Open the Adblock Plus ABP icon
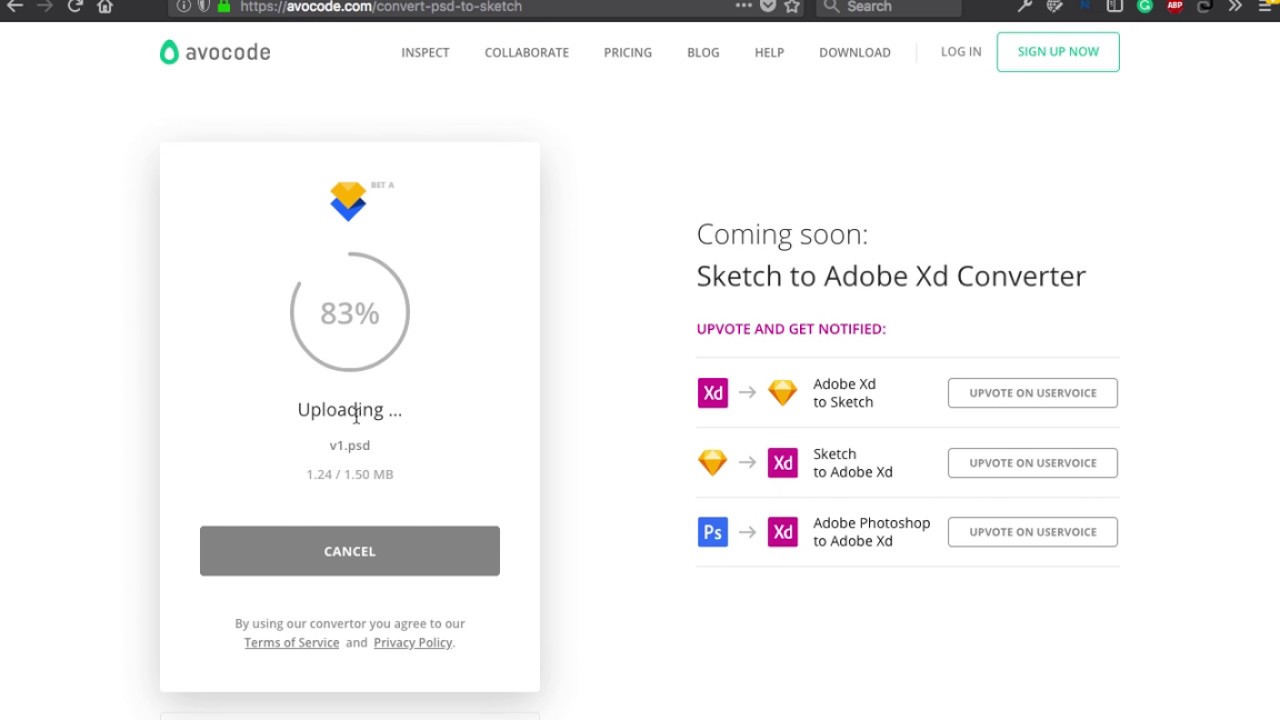The image size is (1280, 720). coord(1175,6)
